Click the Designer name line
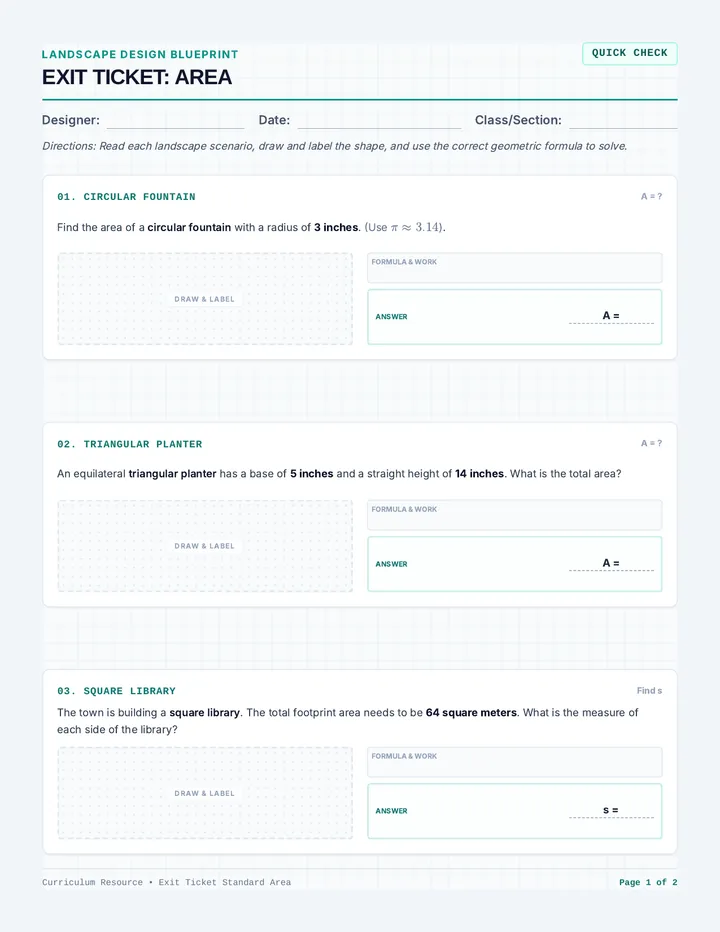The image size is (720, 932). [175, 121]
